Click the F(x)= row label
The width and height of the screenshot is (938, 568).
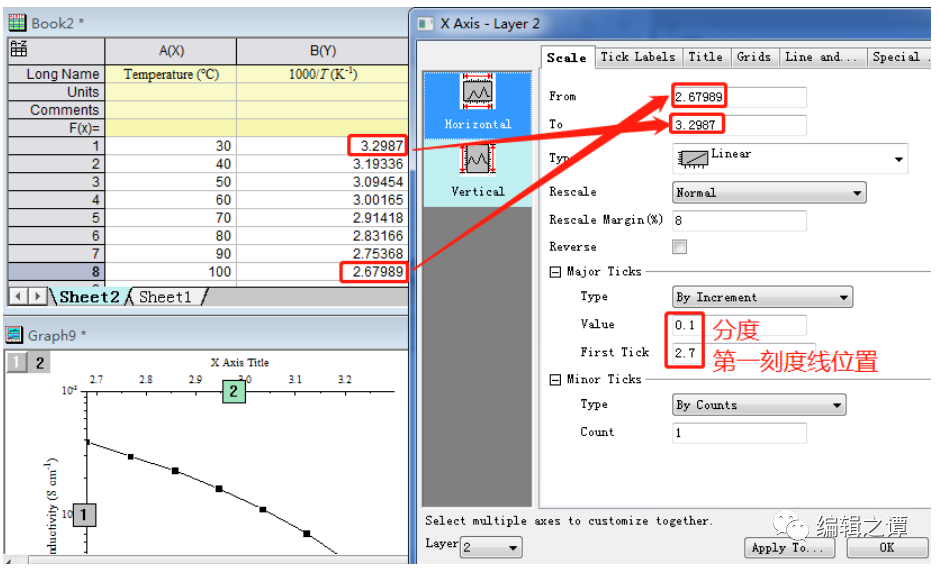[x=56, y=128]
